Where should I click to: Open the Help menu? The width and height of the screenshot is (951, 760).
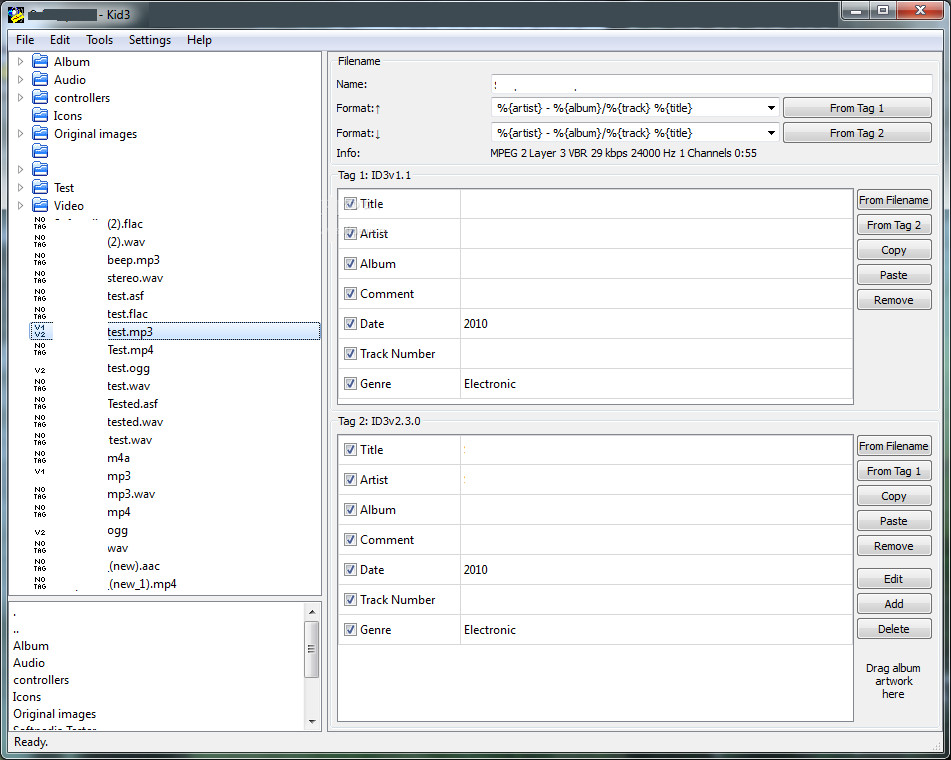[199, 40]
